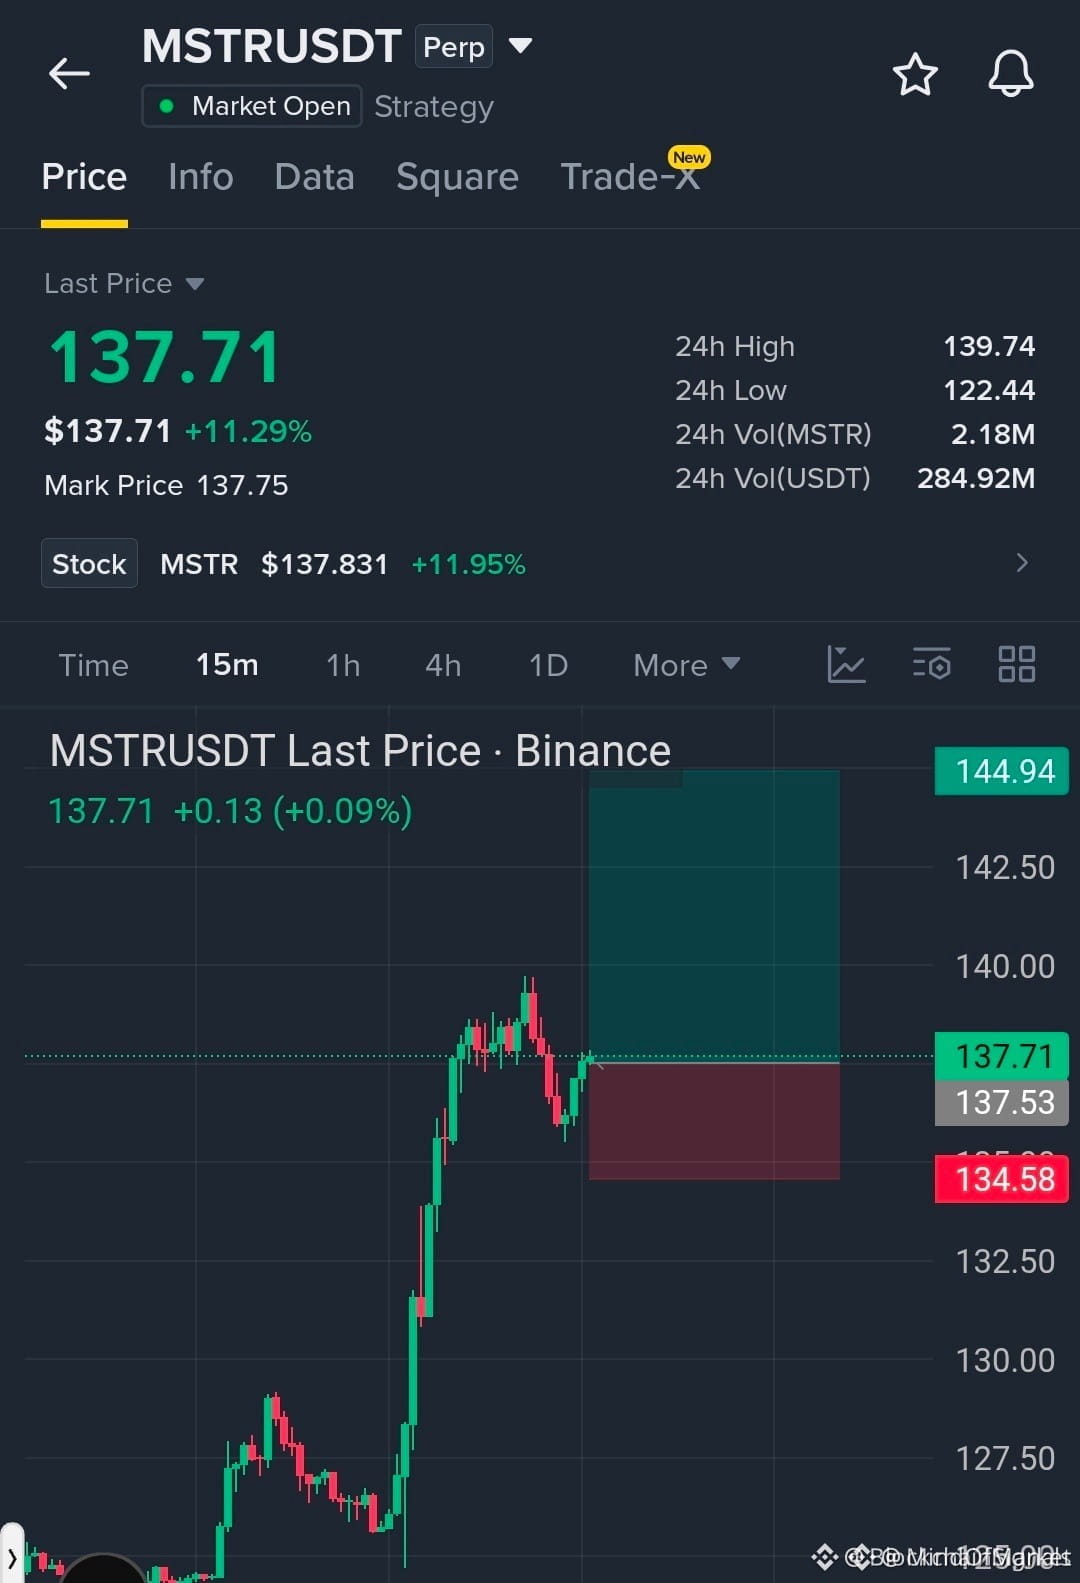Add MSTRUSDT to favorites with the star
Screen dimensions: 1080x1583
[914, 75]
